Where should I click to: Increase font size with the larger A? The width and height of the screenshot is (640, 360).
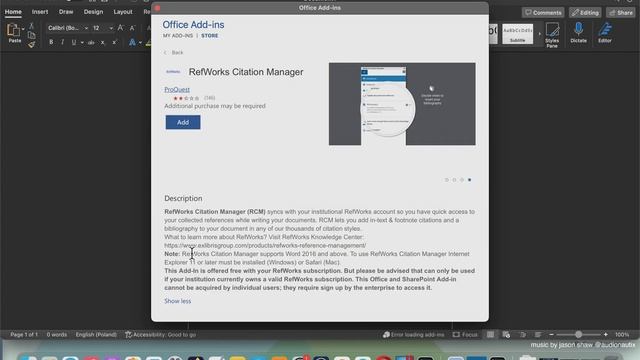click(120, 28)
